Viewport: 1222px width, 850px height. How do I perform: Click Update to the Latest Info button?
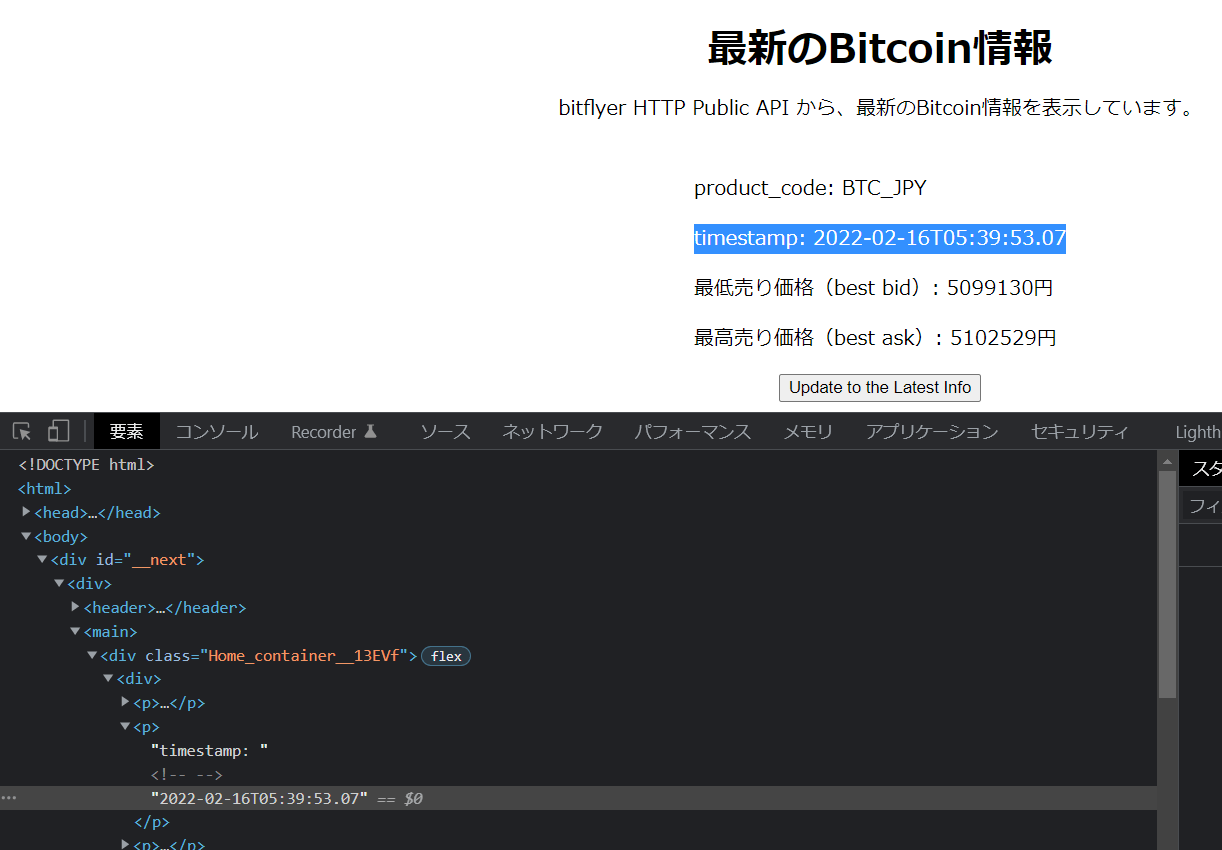[880, 388]
